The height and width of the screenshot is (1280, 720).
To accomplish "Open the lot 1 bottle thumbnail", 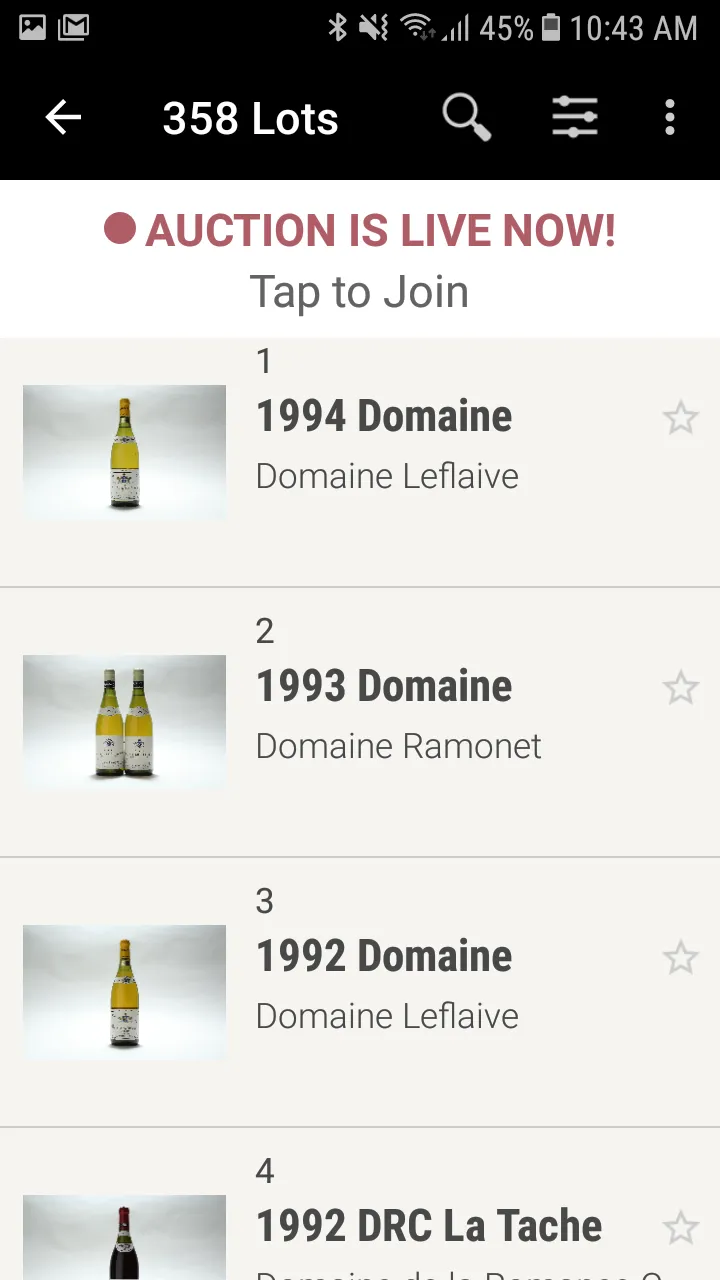I will pyautogui.click(x=124, y=452).
